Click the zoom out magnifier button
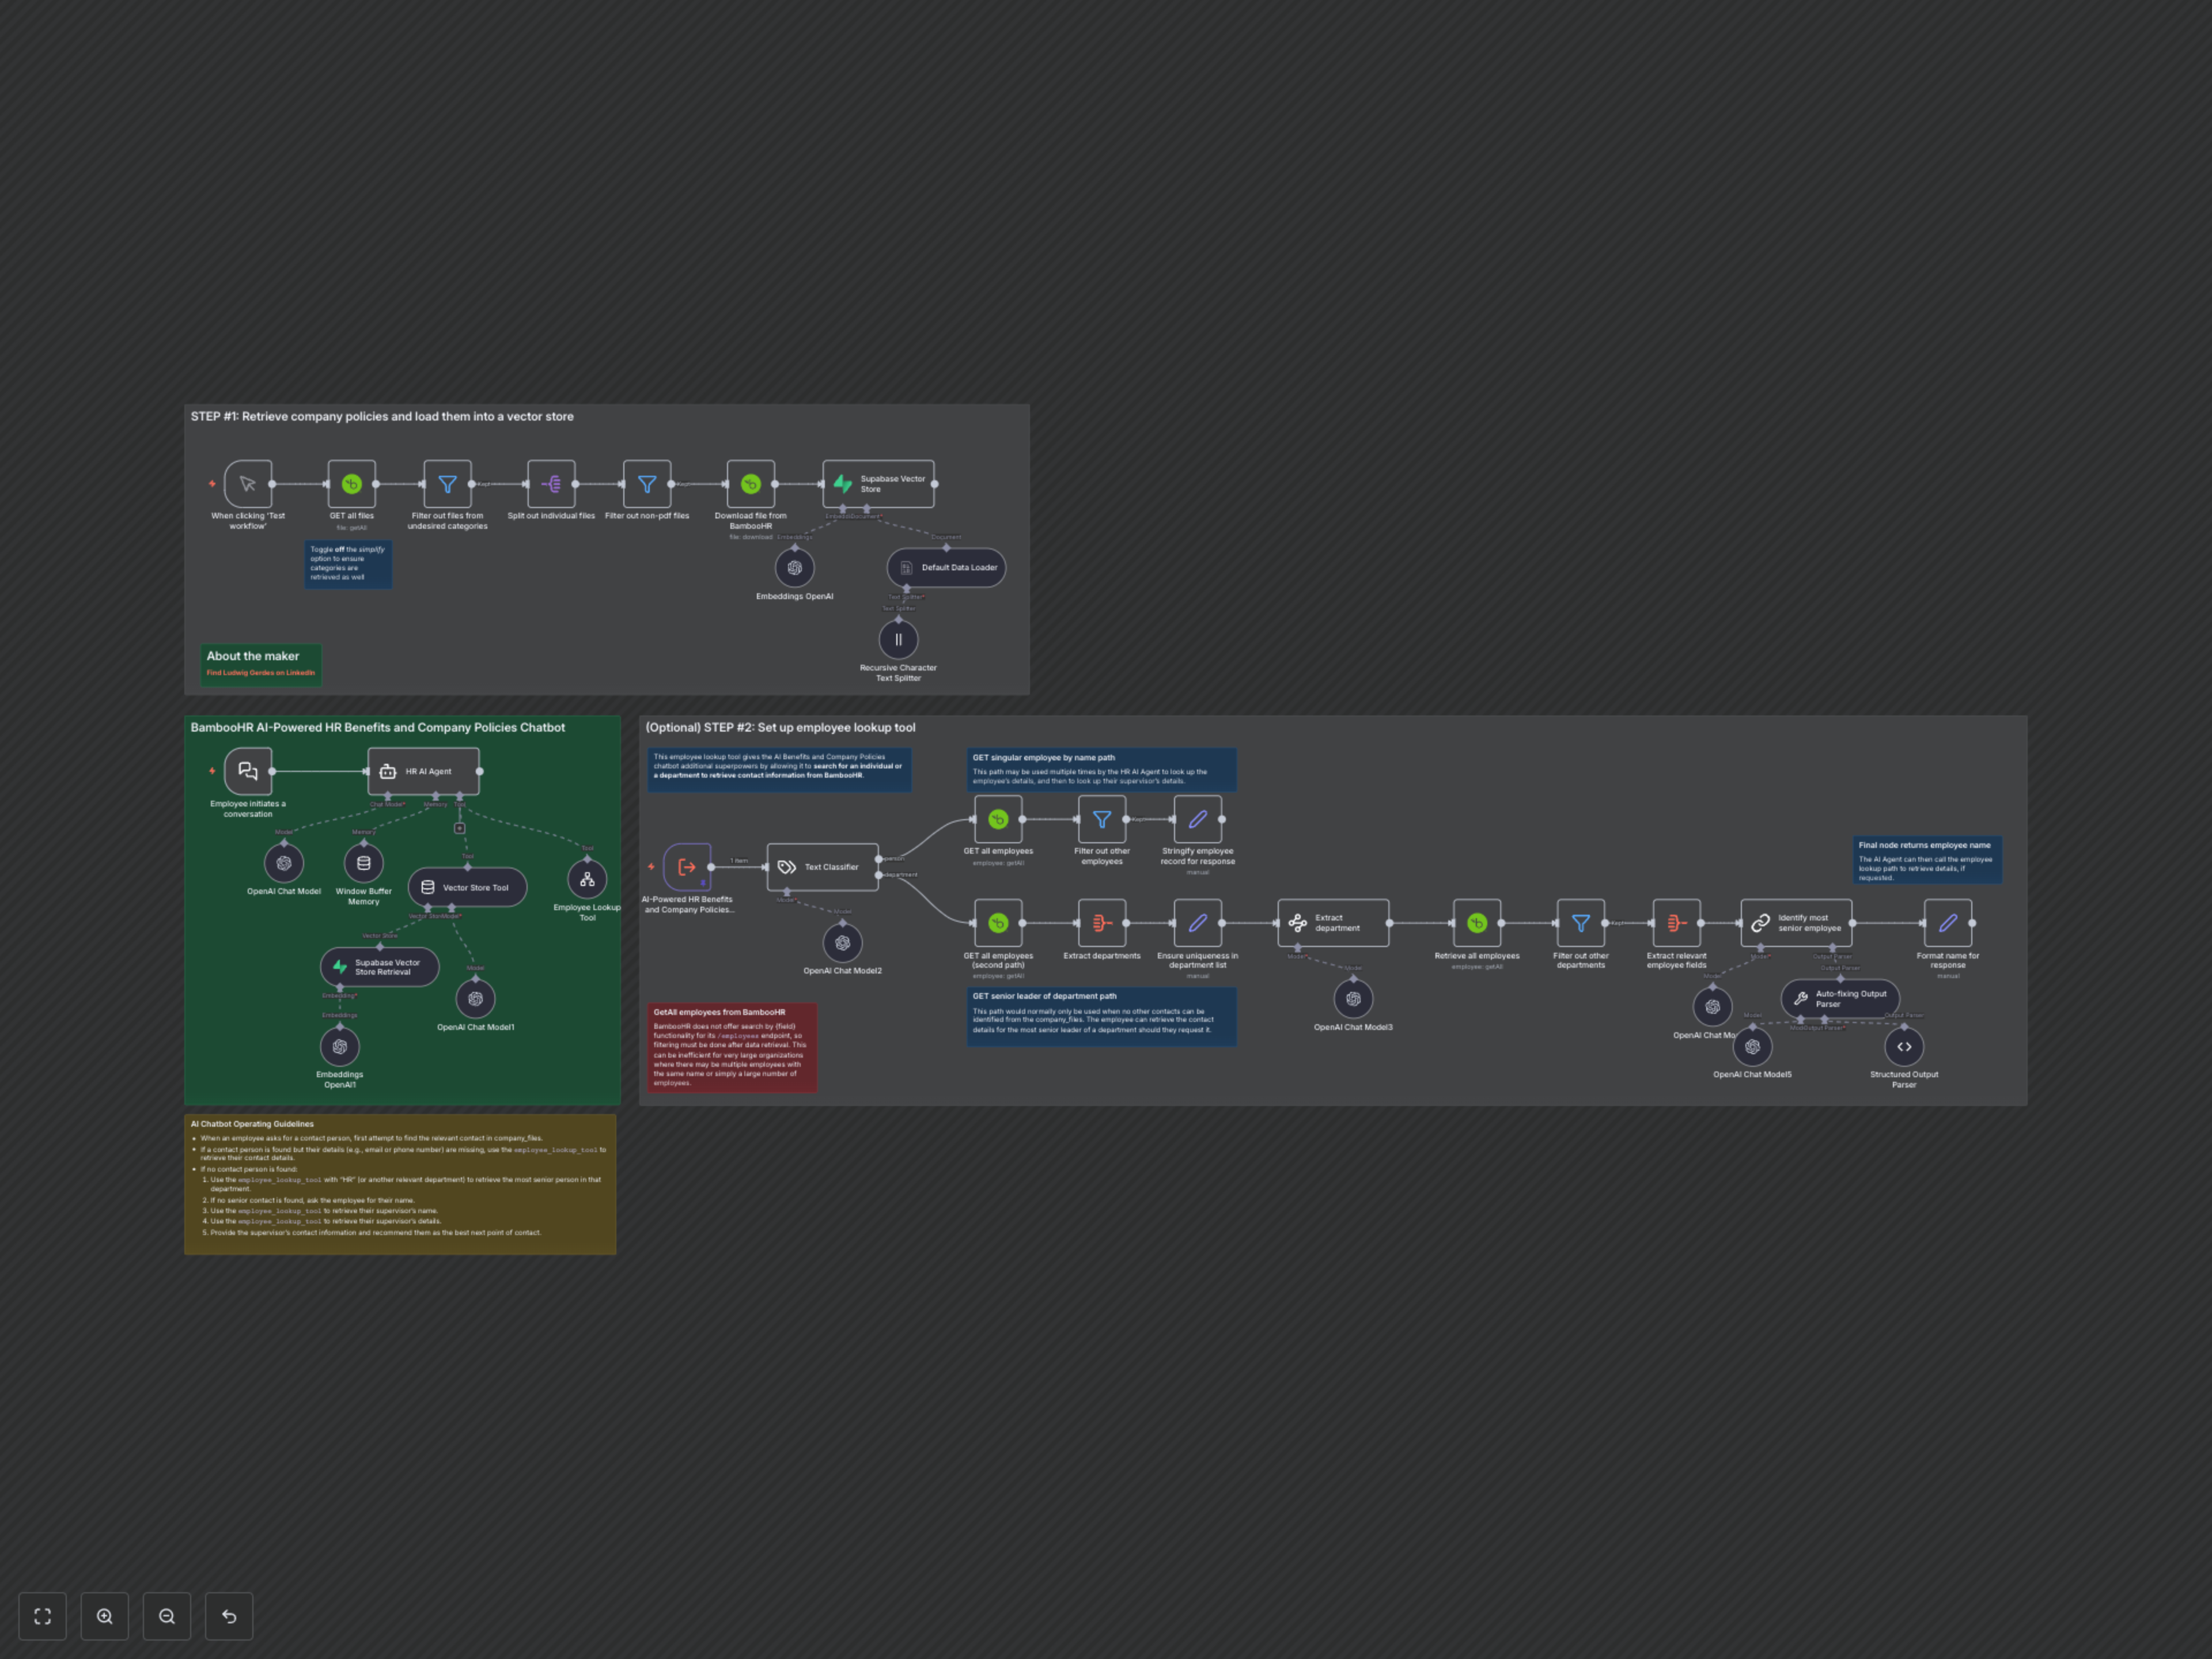Viewport: 2212px width, 1659px height. pyautogui.click(x=167, y=1616)
